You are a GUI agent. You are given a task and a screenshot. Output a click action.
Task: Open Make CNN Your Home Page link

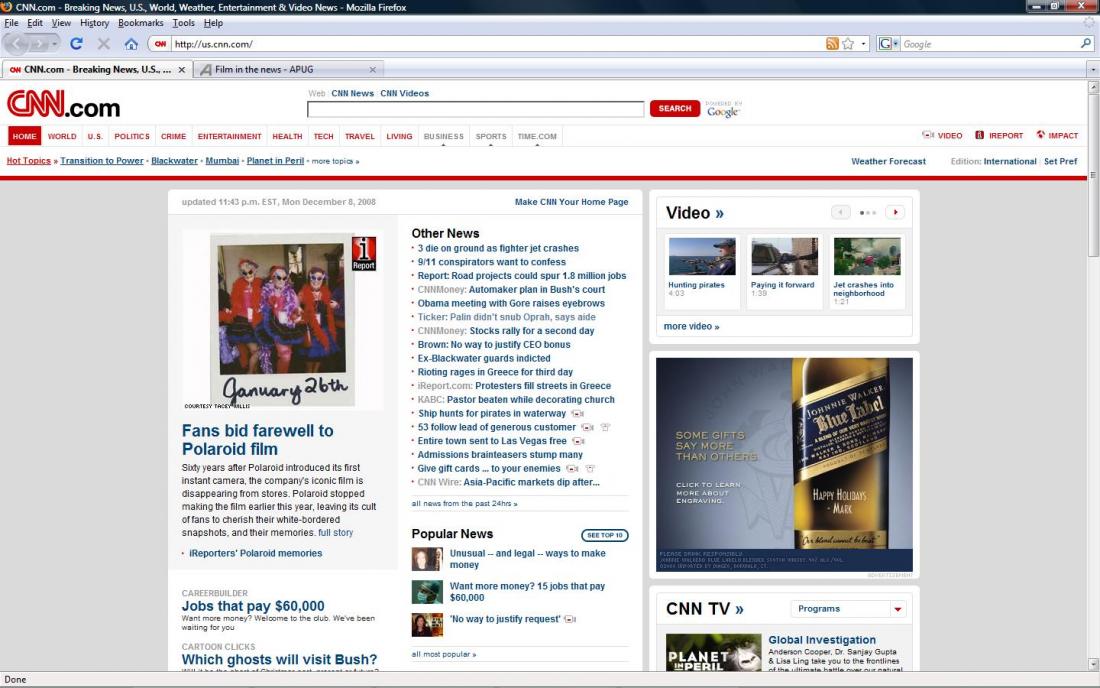pos(572,202)
